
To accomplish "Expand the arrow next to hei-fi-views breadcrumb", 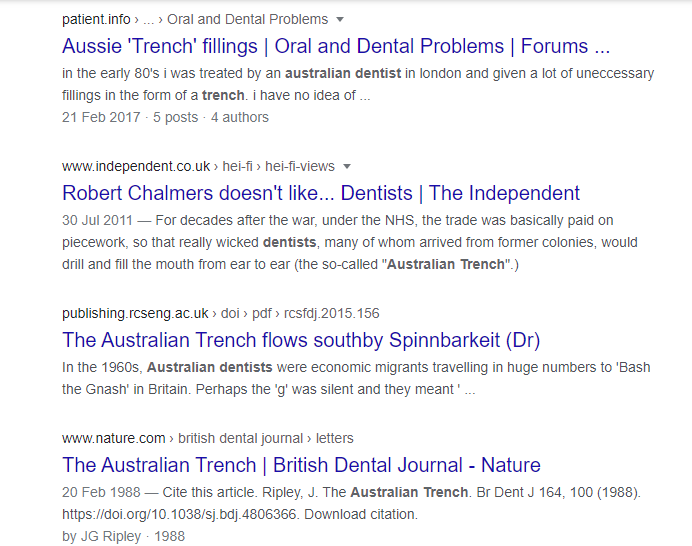I will (x=347, y=166).
